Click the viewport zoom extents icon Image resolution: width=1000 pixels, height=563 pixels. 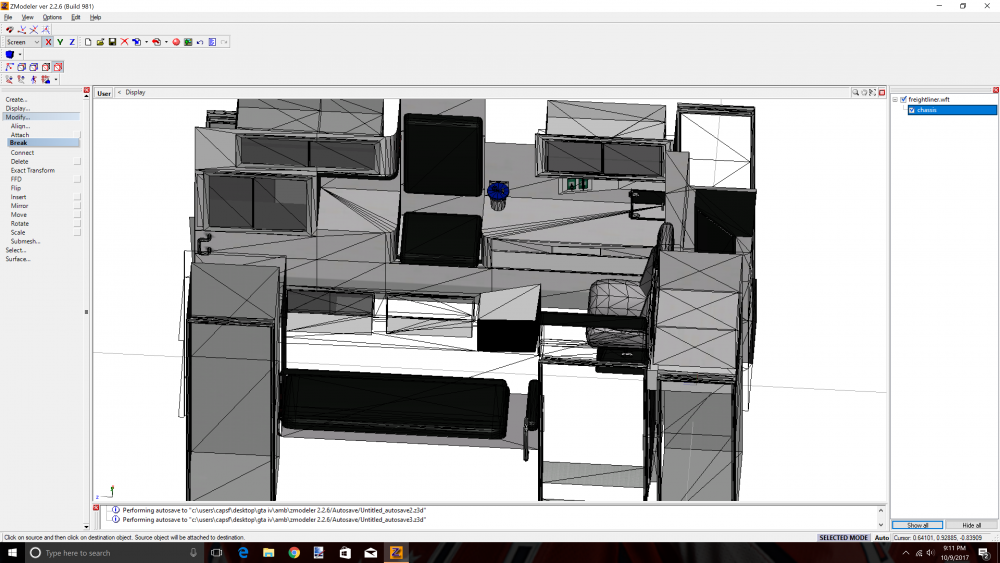tap(872, 92)
